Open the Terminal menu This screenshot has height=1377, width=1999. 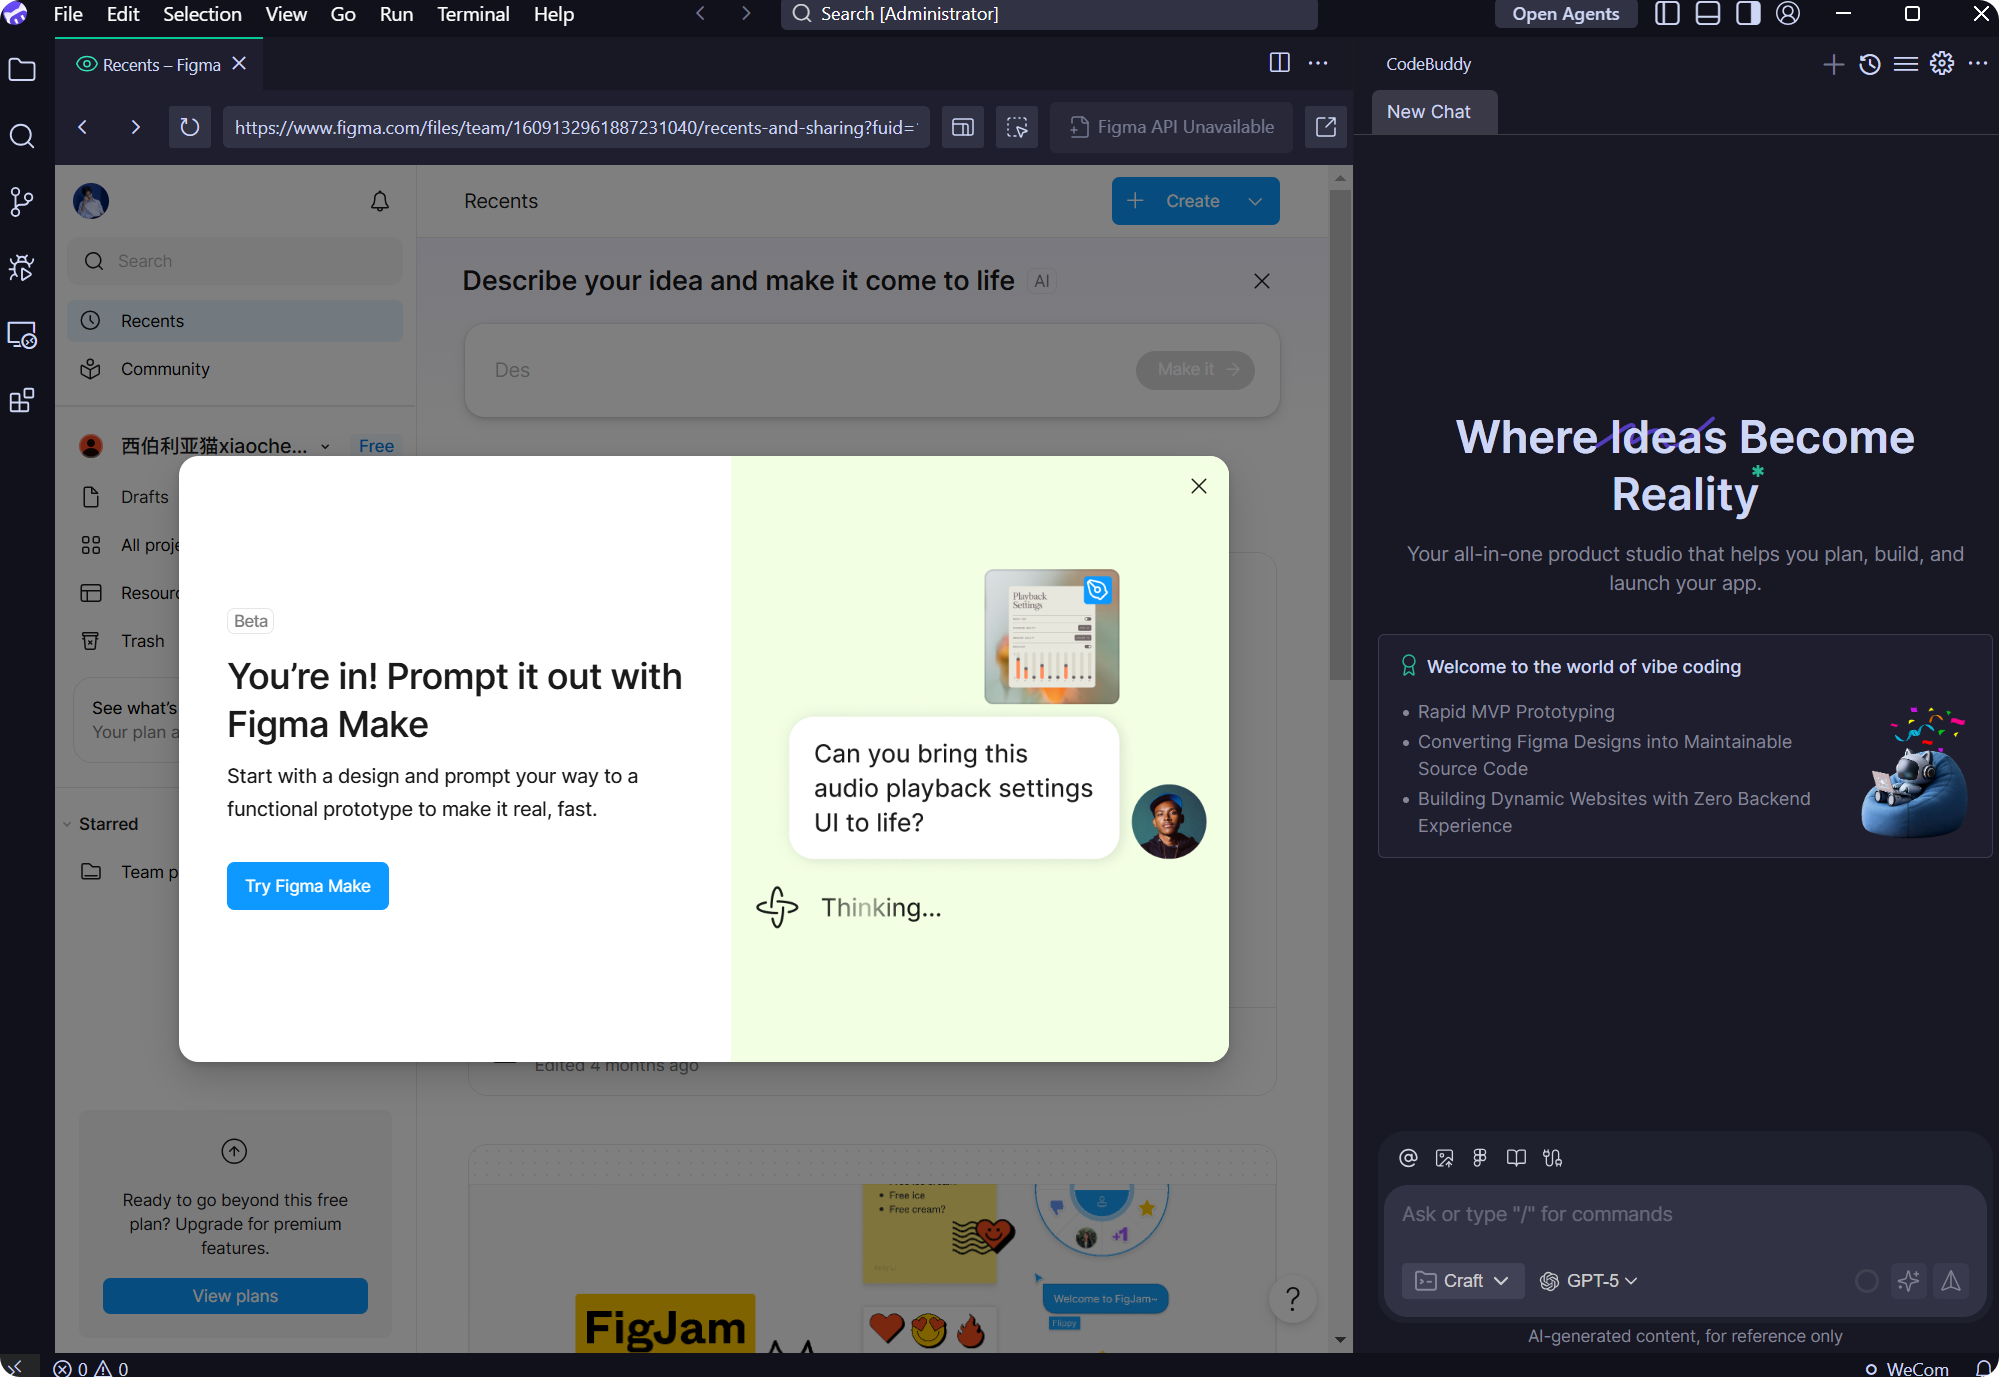click(x=473, y=14)
